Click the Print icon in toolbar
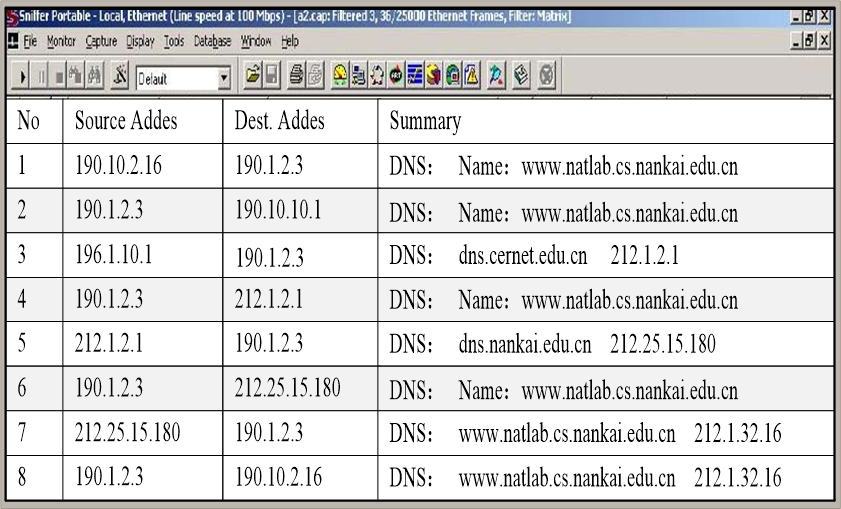 point(296,75)
